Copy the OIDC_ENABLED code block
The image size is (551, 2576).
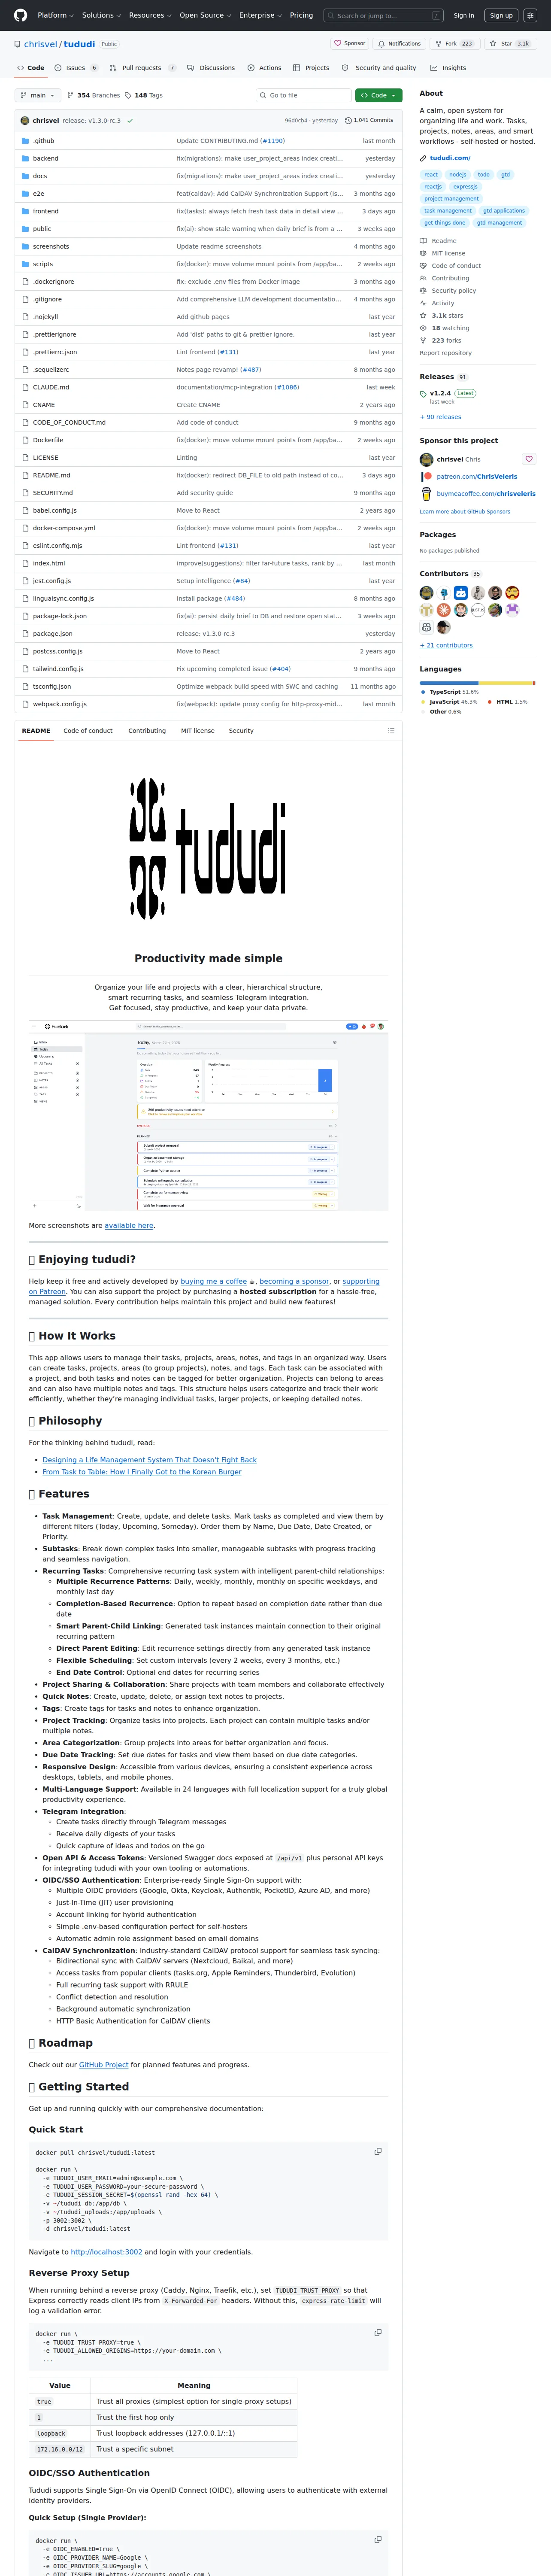point(378,2539)
